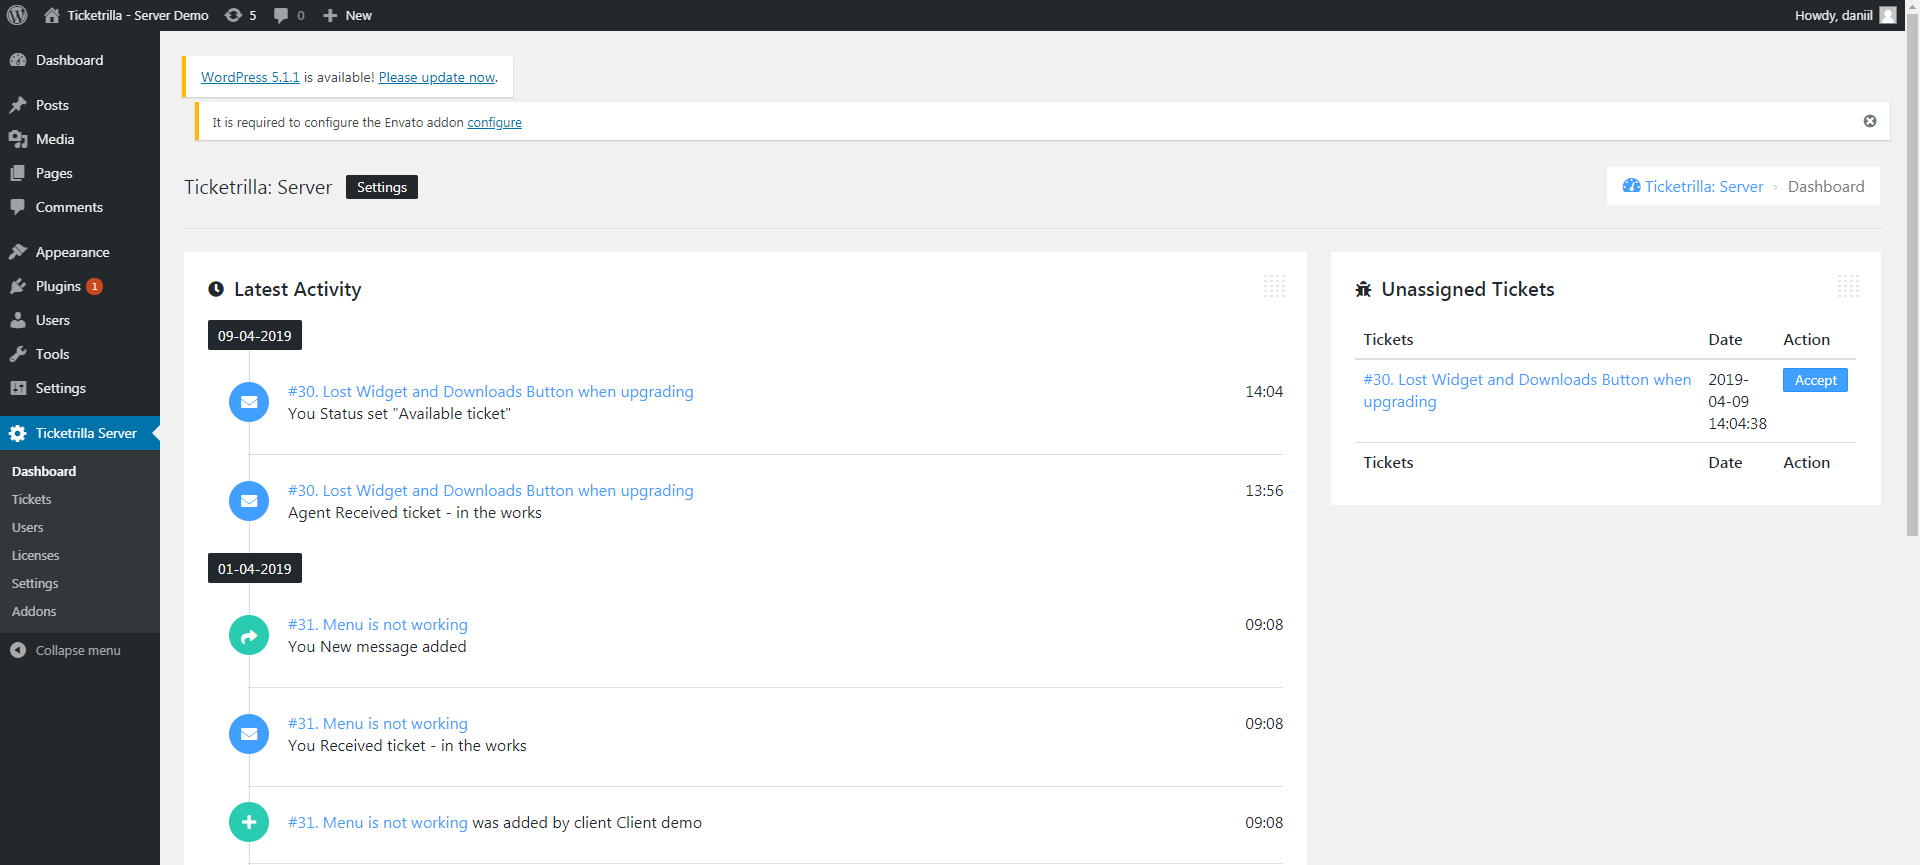Viewport: 1920px width, 865px height.
Task: Open Tickets submenu under Ticketrilla Server
Action: pyautogui.click(x=31, y=499)
